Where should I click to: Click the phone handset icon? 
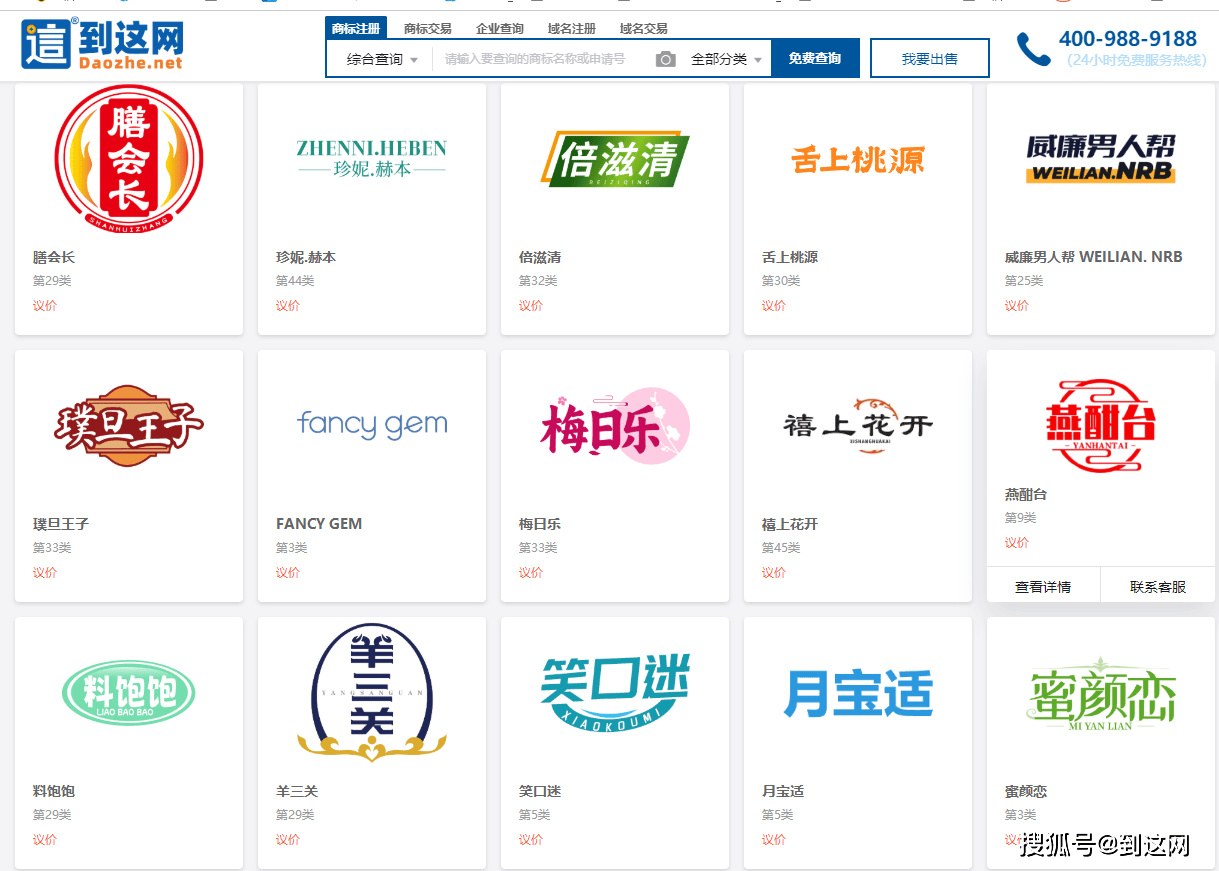click(1033, 49)
